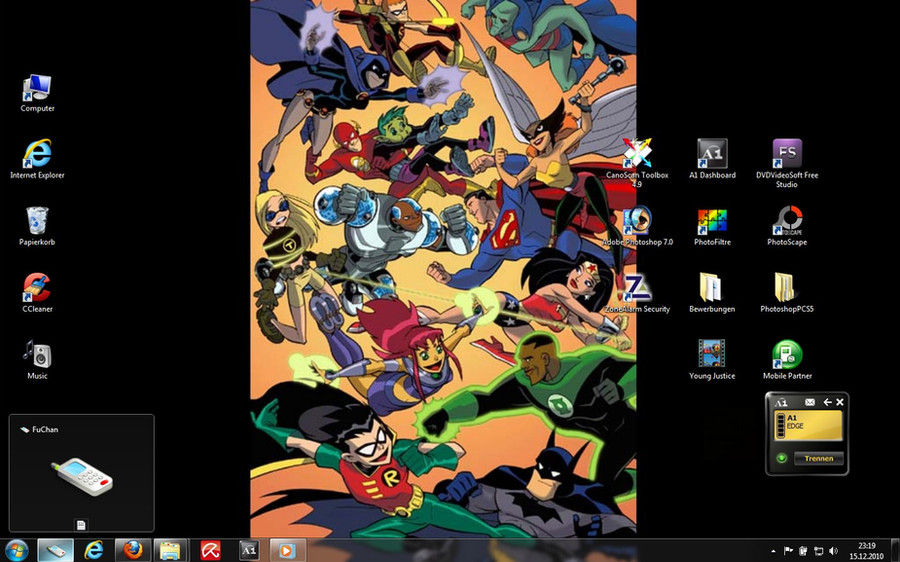The height and width of the screenshot is (562, 900).
Task: Open the Papierkorb recycle bin
Action: click(x=37, y=226)
